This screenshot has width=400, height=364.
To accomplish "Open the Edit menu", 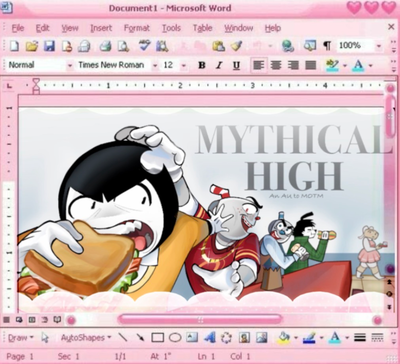I will click(43, 28).
